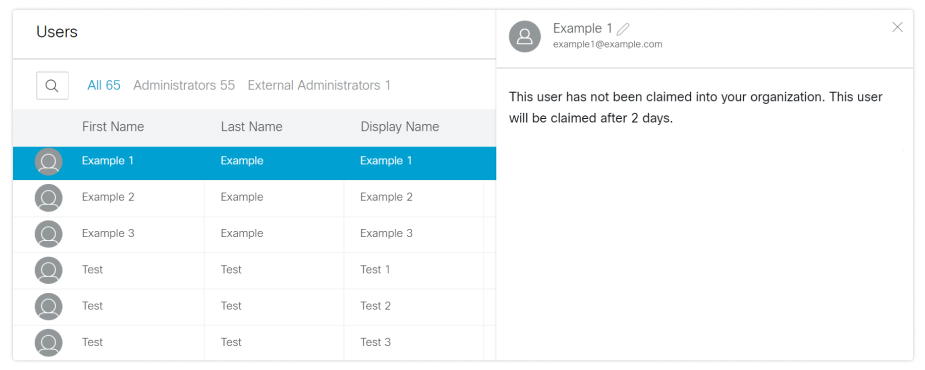The image size is (925, 370).
Task: Switch to the All 65 filter
Action: tap(104, 86)
